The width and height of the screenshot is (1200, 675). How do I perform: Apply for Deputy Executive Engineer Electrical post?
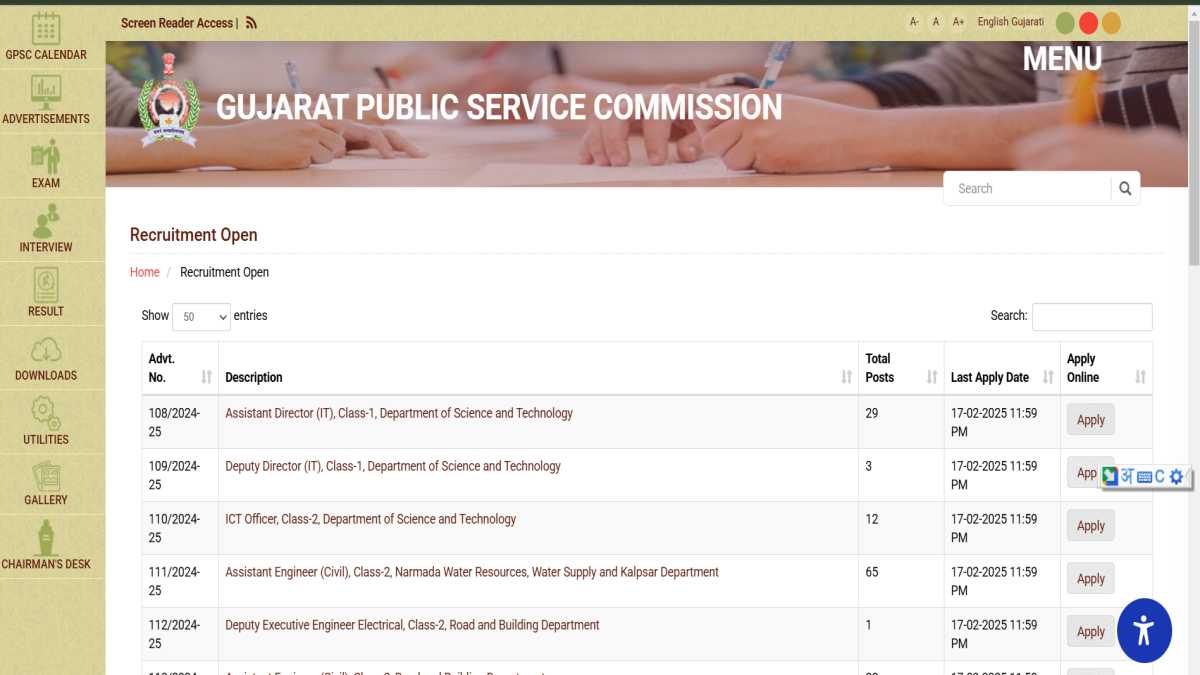(1091, 632)
